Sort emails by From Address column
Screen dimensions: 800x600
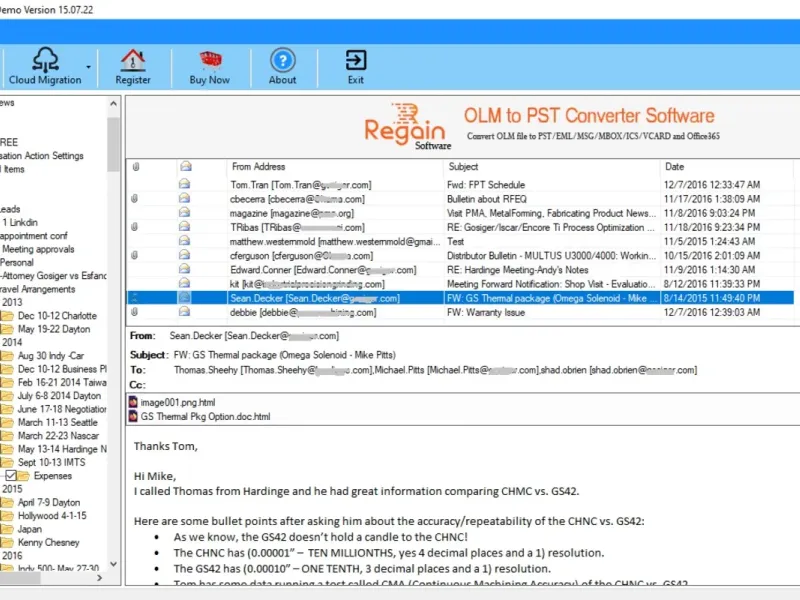tap(258, 166)
